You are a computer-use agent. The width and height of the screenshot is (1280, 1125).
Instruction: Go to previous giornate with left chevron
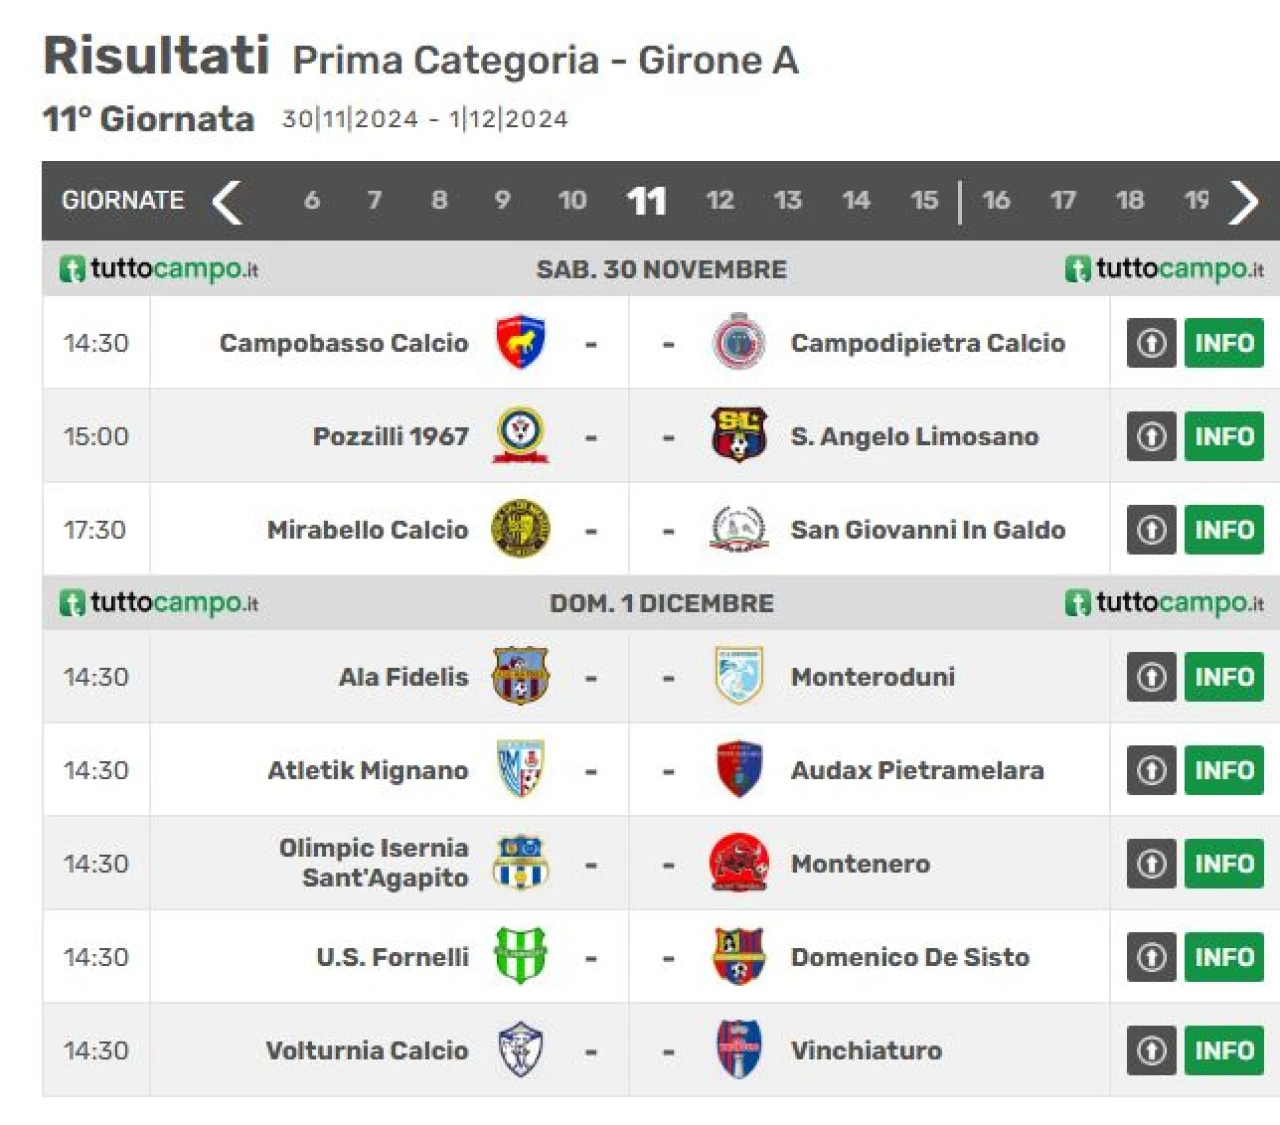tap(228, 202)
